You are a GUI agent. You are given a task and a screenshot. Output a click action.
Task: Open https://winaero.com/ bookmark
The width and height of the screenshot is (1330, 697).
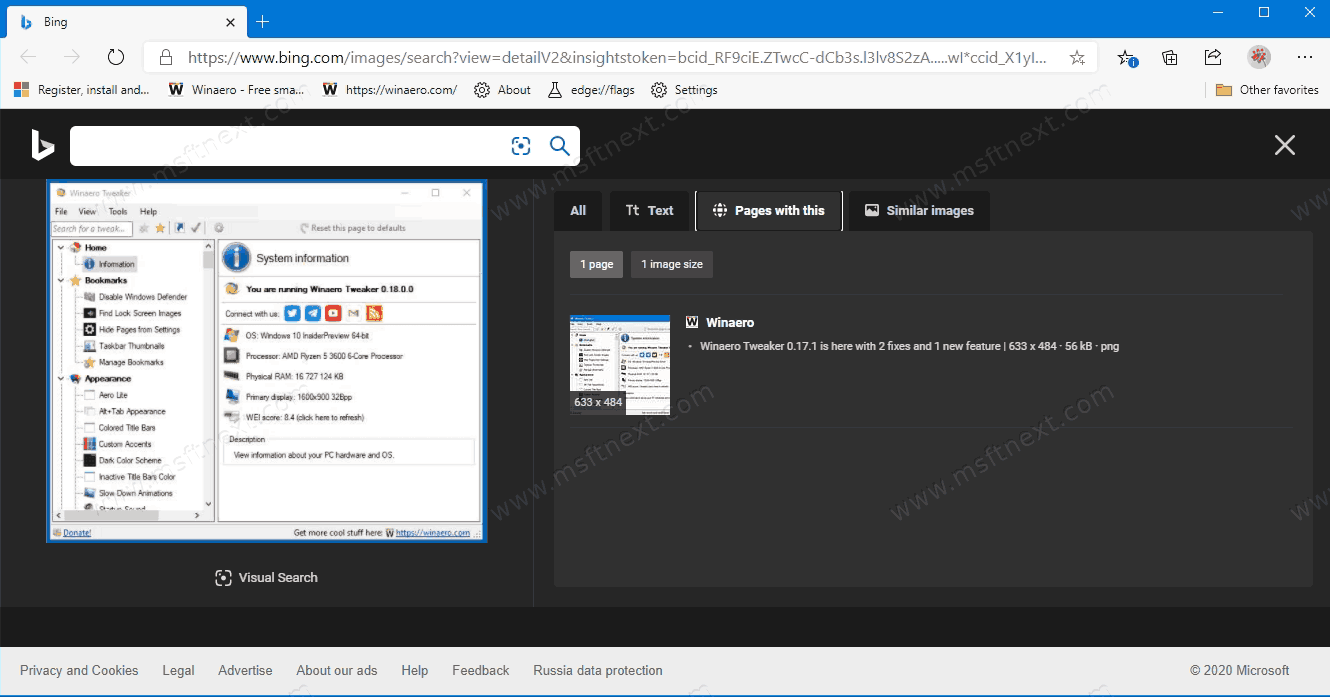coord(390,90)
